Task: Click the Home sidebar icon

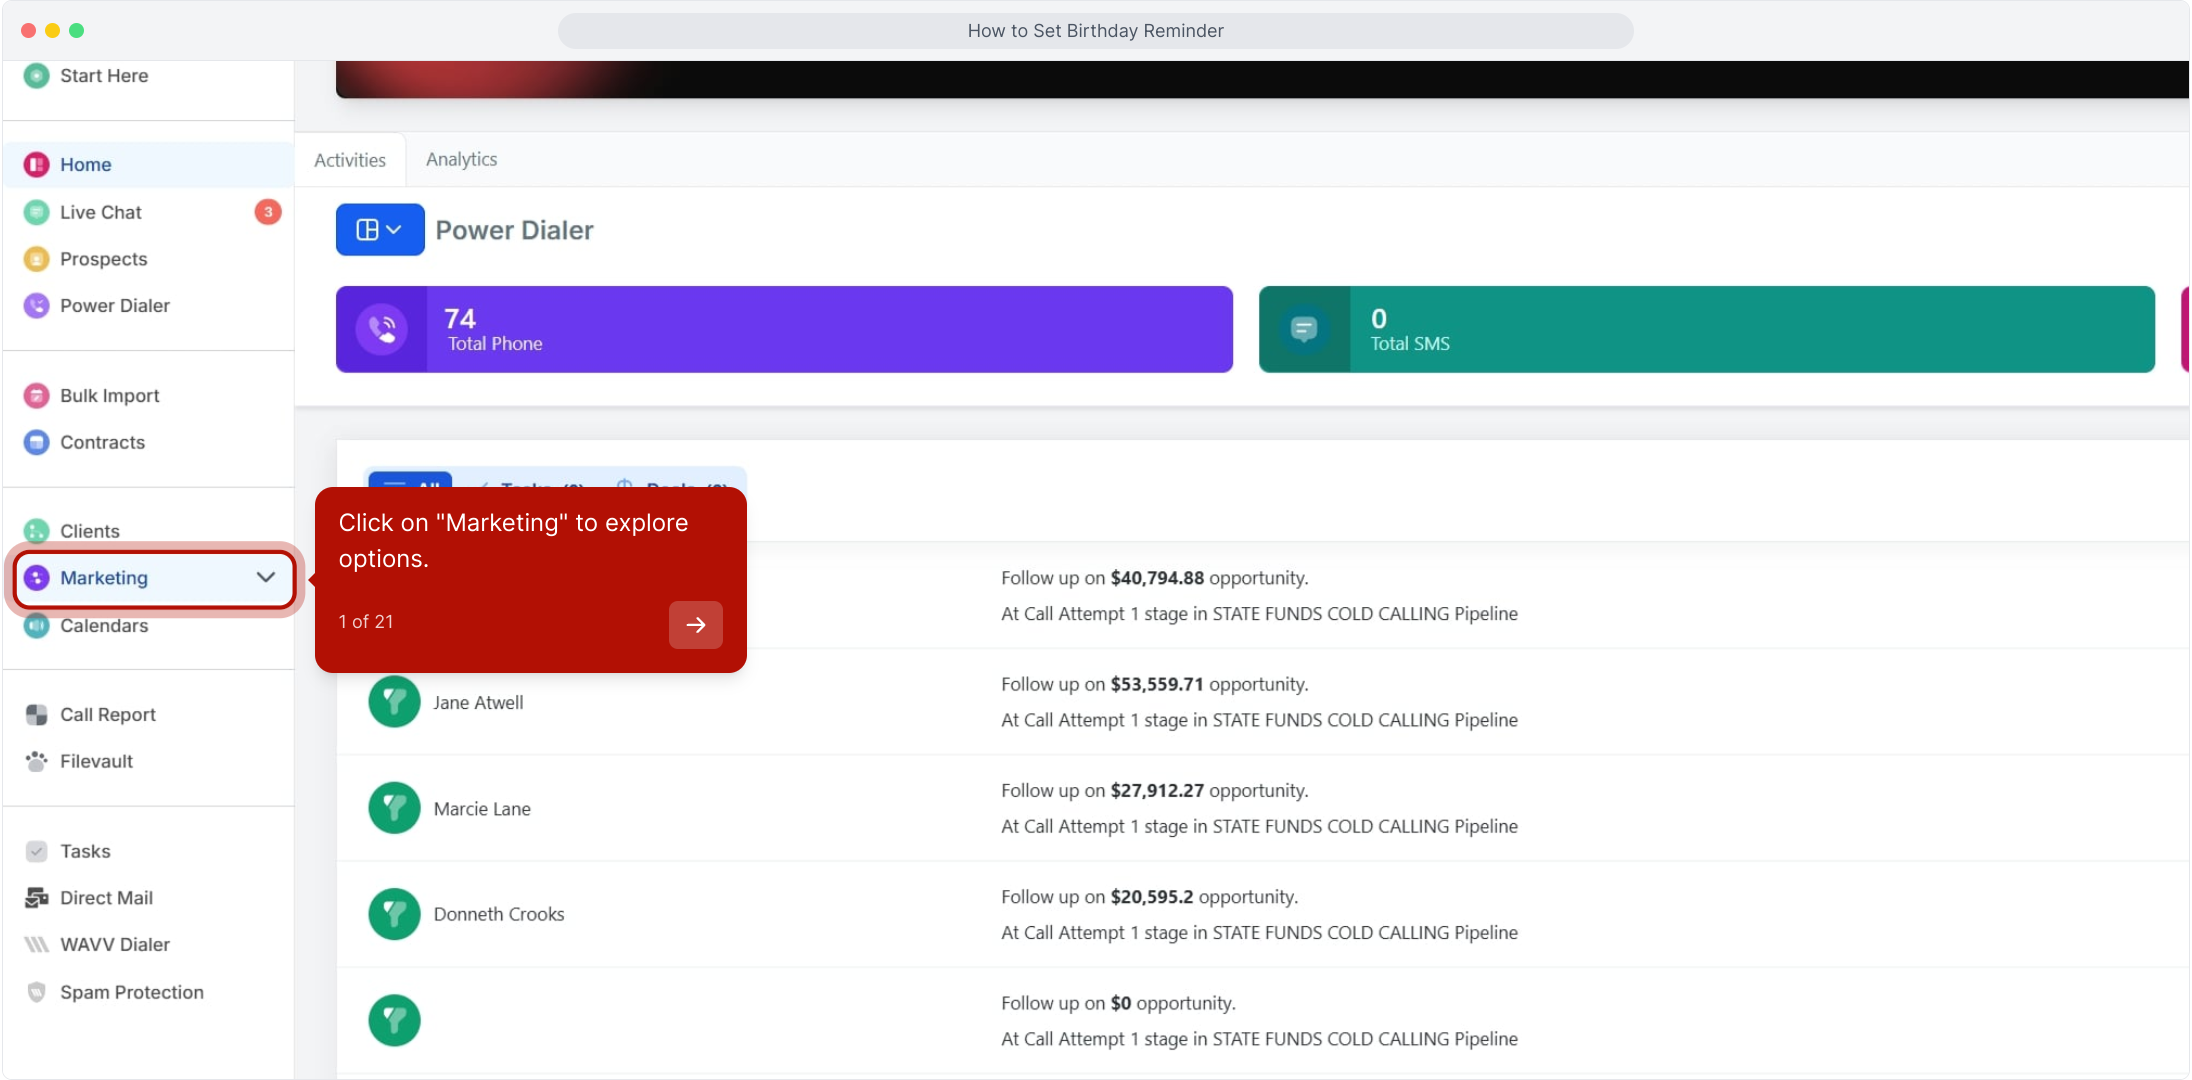Action: pos(36,165)
